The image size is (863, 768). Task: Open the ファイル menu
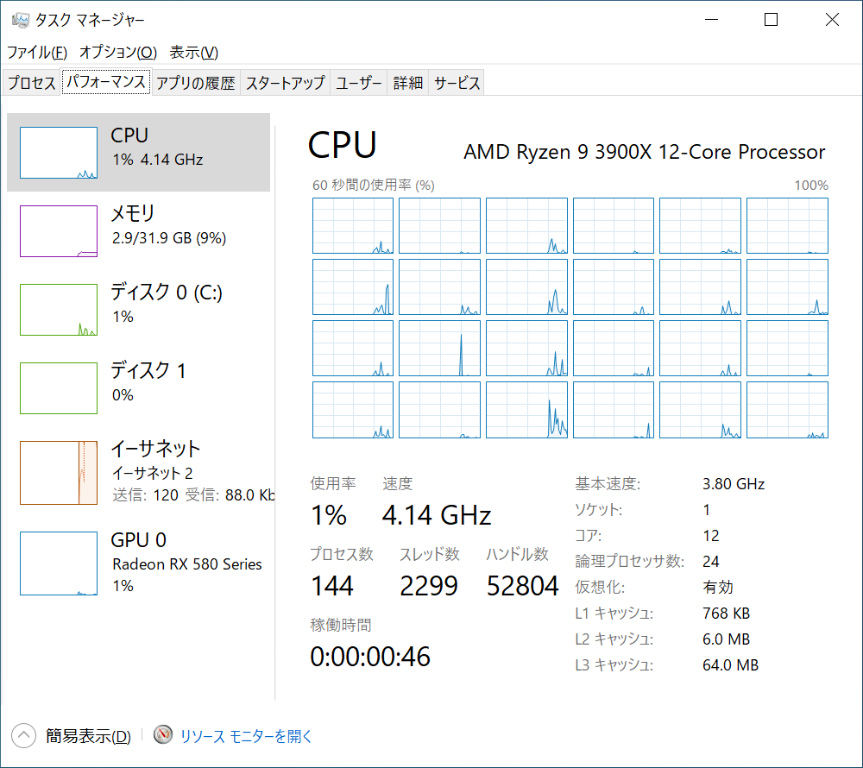pyautogui.click(x=37, y=52)
